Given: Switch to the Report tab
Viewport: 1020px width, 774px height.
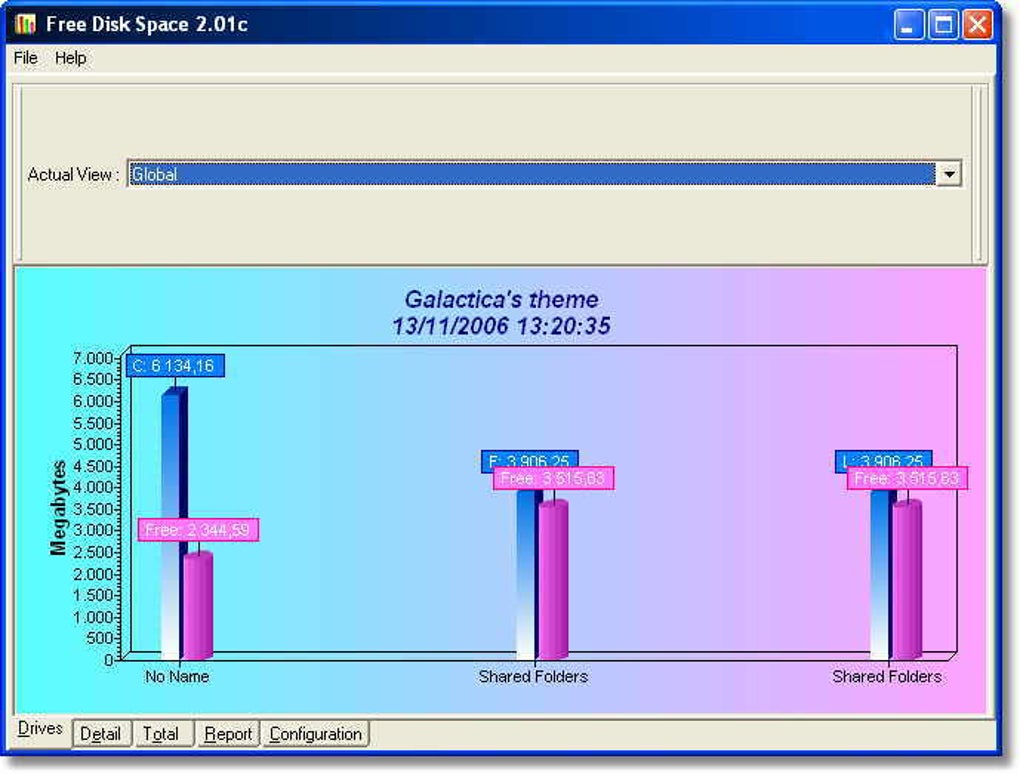Looking at the screenshot, I should tap(227, 733).
